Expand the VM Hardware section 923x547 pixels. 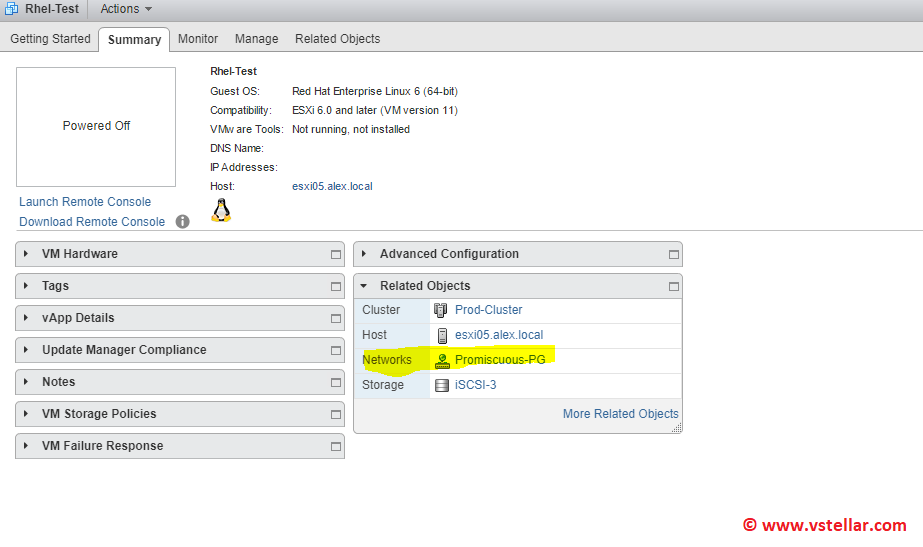pos(26,254)
